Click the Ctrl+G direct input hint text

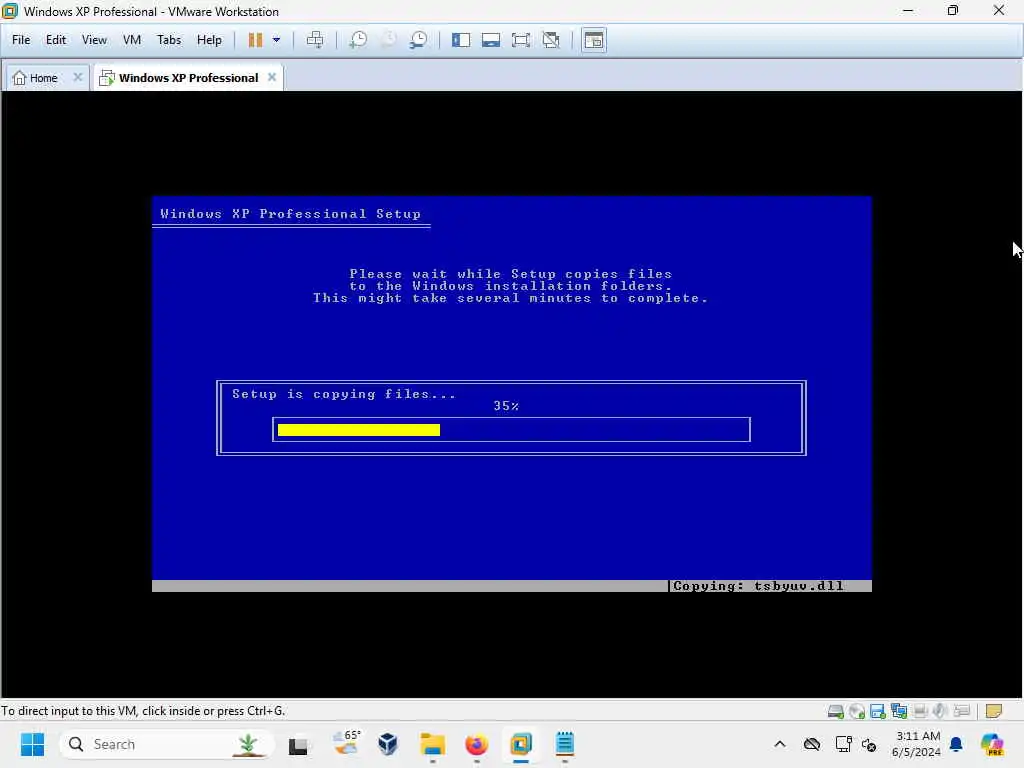[x=143, y=711]
